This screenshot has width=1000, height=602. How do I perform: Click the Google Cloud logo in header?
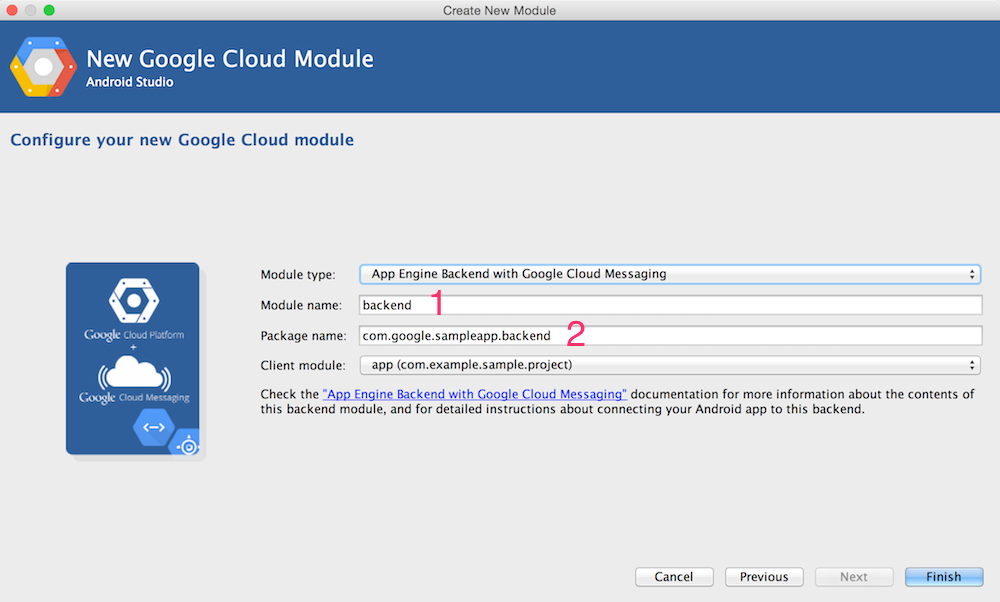click(x=42, y=68)
